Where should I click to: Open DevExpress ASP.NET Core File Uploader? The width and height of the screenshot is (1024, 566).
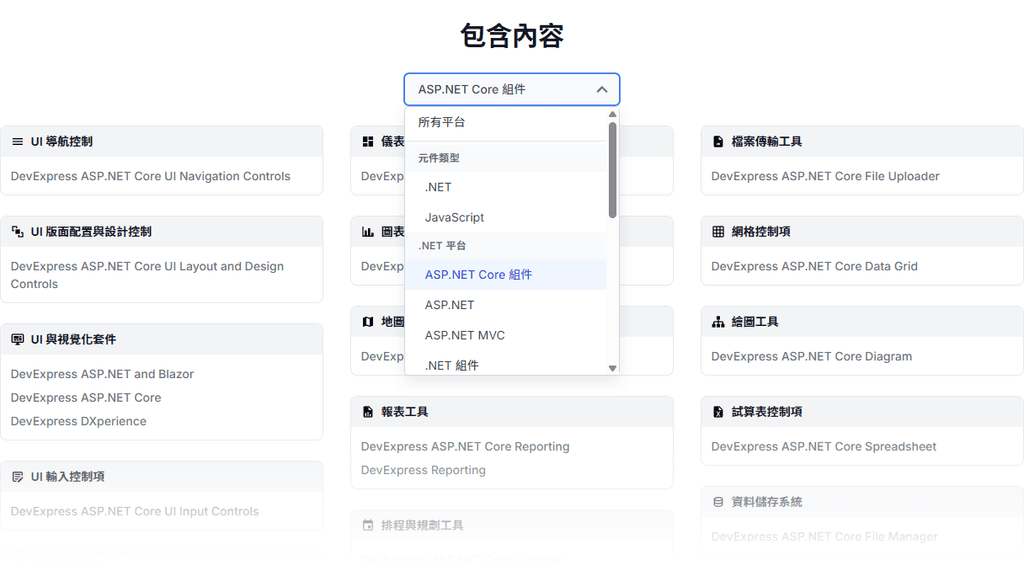click(x=825, y=176)
